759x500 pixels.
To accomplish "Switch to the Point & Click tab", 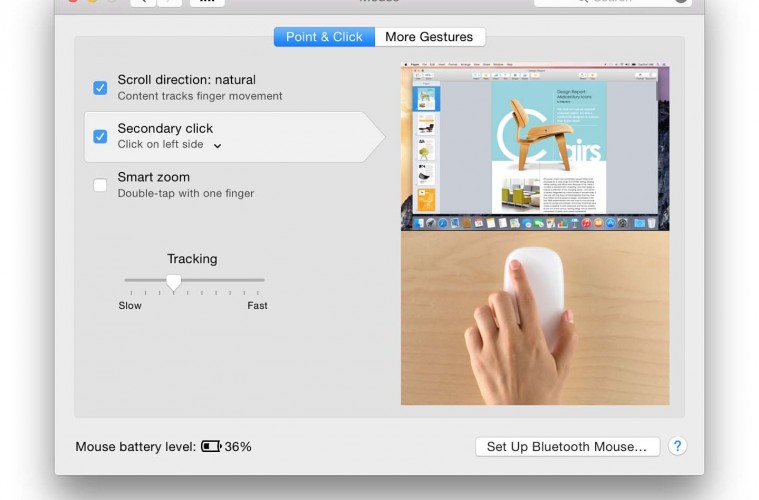I will click(324, 37).
